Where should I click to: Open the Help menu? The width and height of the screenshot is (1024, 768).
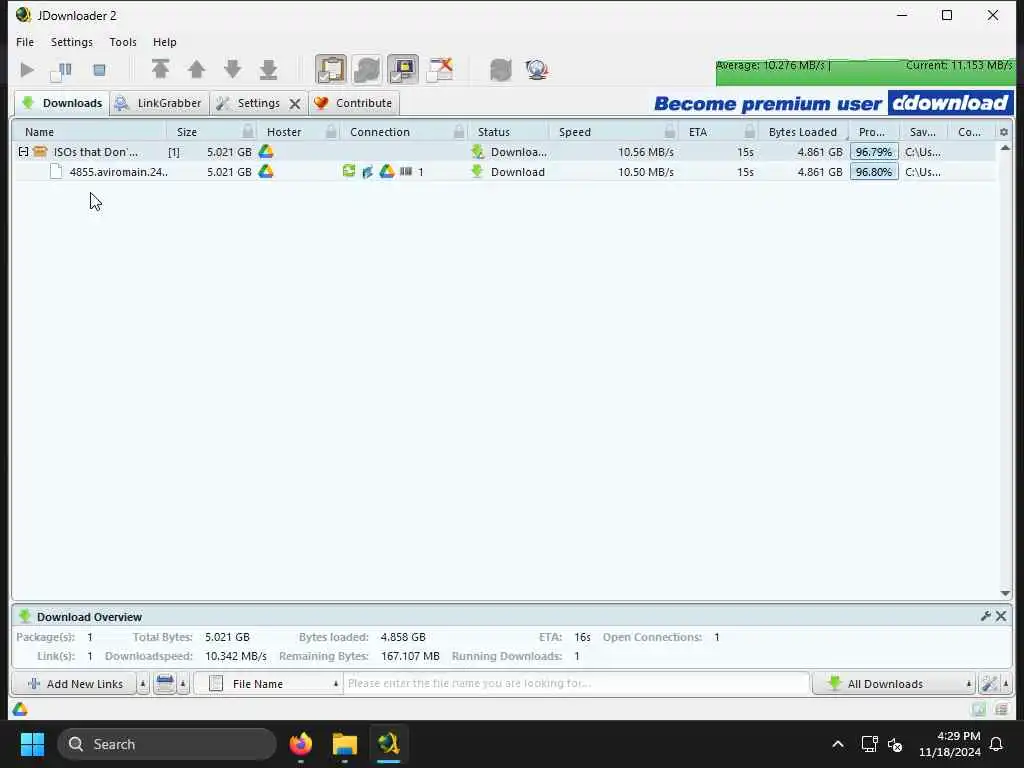165,42
